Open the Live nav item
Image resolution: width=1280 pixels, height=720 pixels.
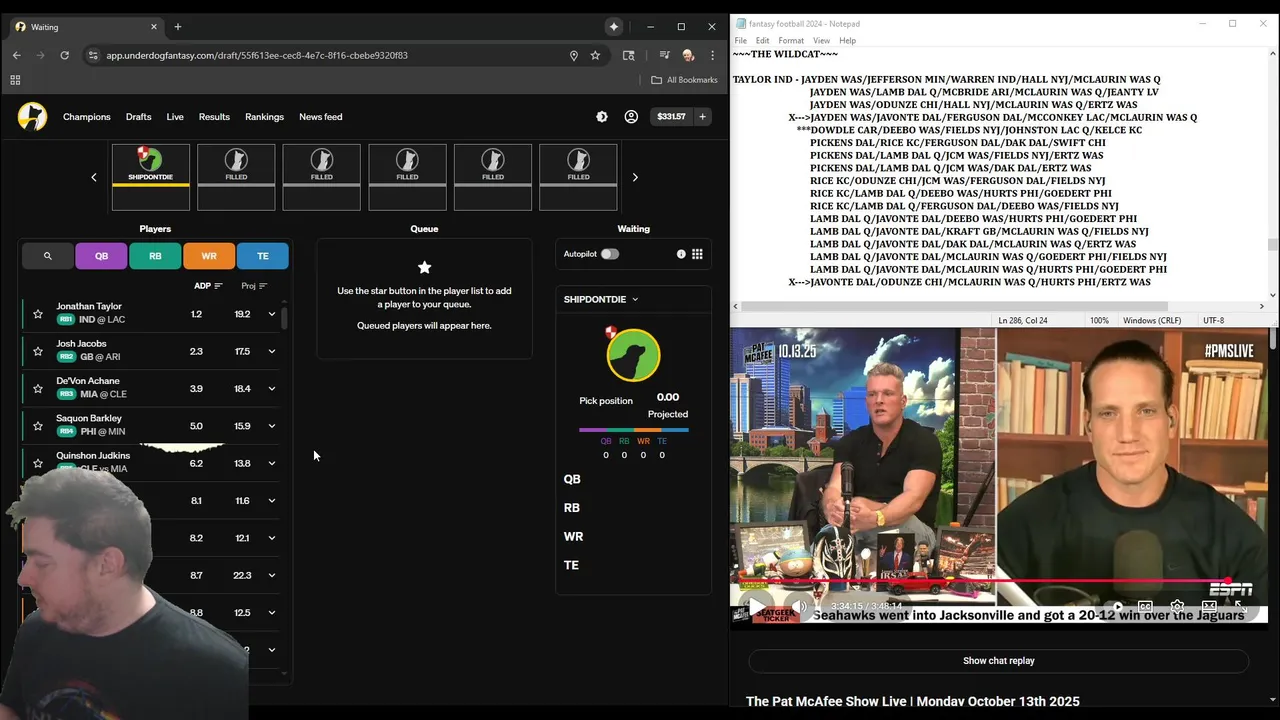(175, 117)
